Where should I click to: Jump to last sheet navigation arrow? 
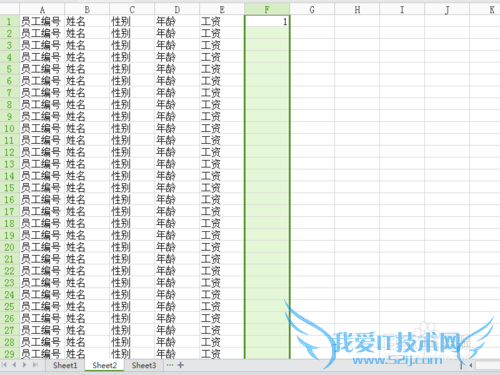click(35, 365)
